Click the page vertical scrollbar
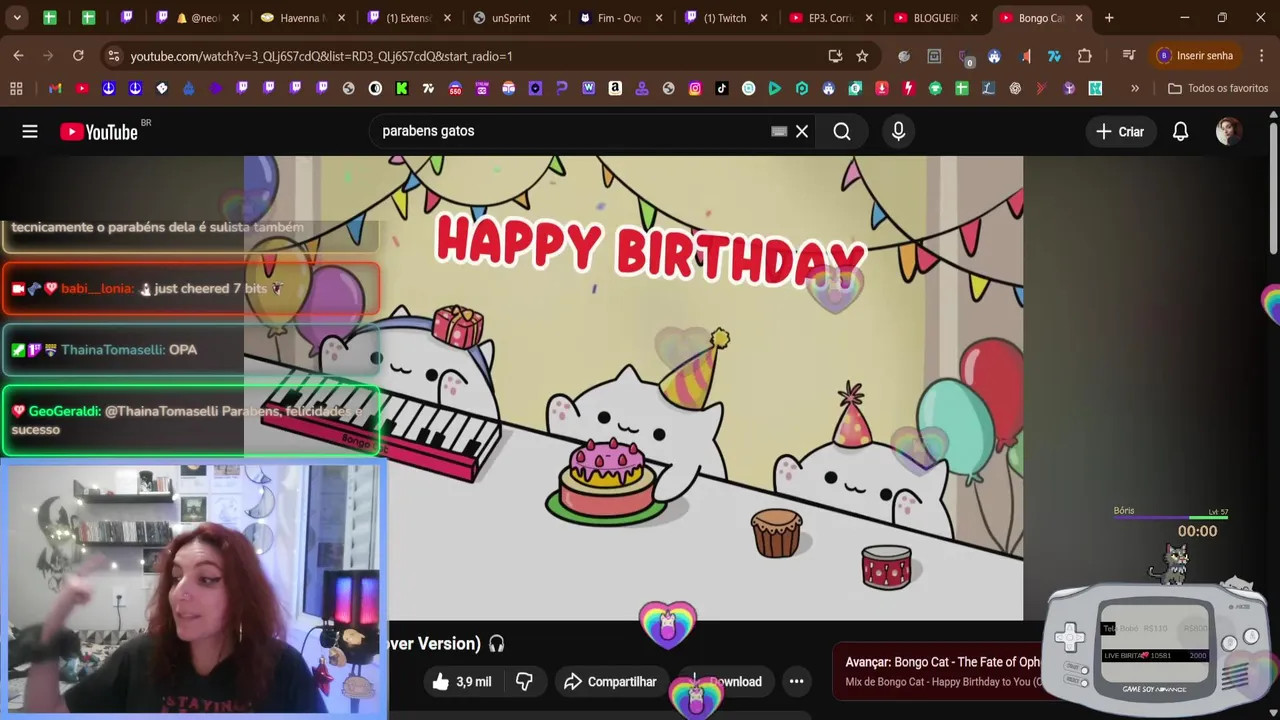Viewport: 1280px width, 720px height. pyautogui.click(x=1272, y=190)
